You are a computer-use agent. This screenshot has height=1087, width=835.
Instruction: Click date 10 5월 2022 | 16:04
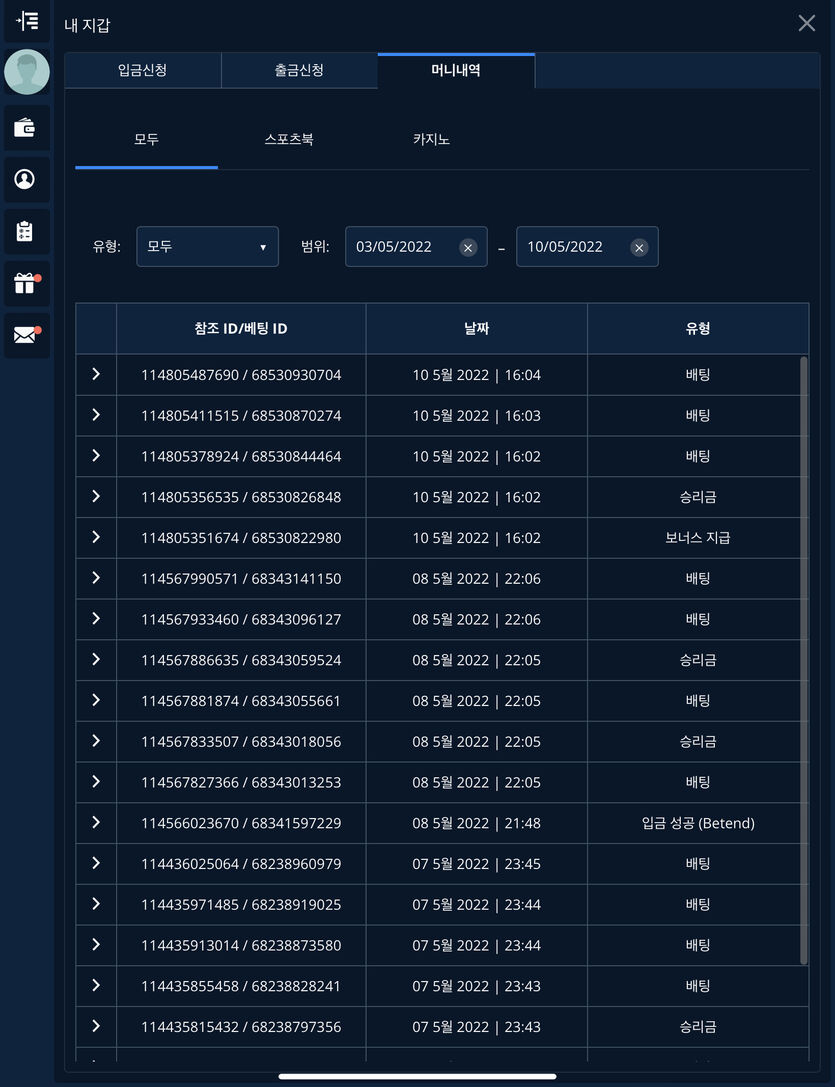[x=476, y=375]
